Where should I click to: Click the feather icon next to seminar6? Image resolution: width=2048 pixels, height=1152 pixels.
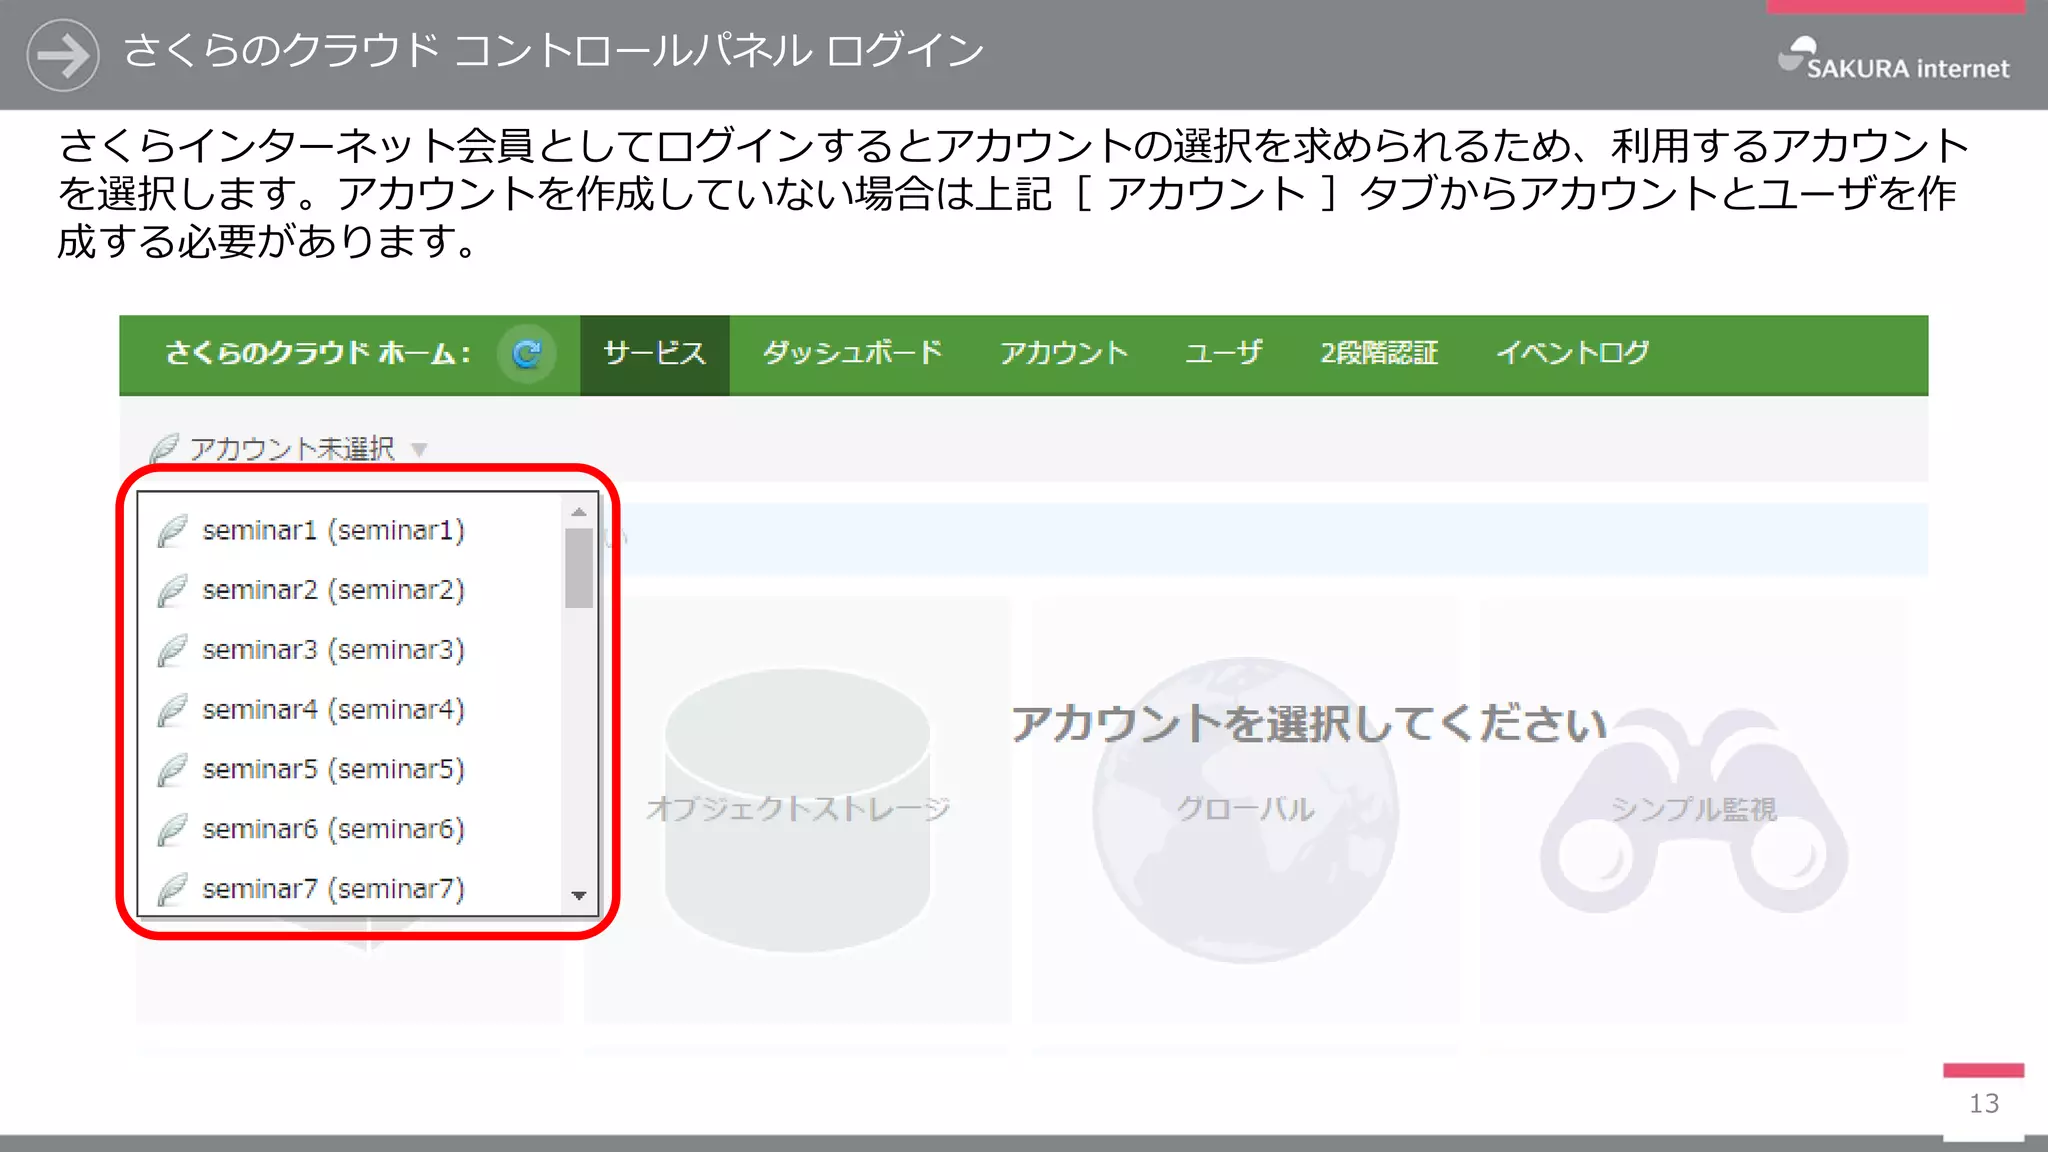point(172,831)
